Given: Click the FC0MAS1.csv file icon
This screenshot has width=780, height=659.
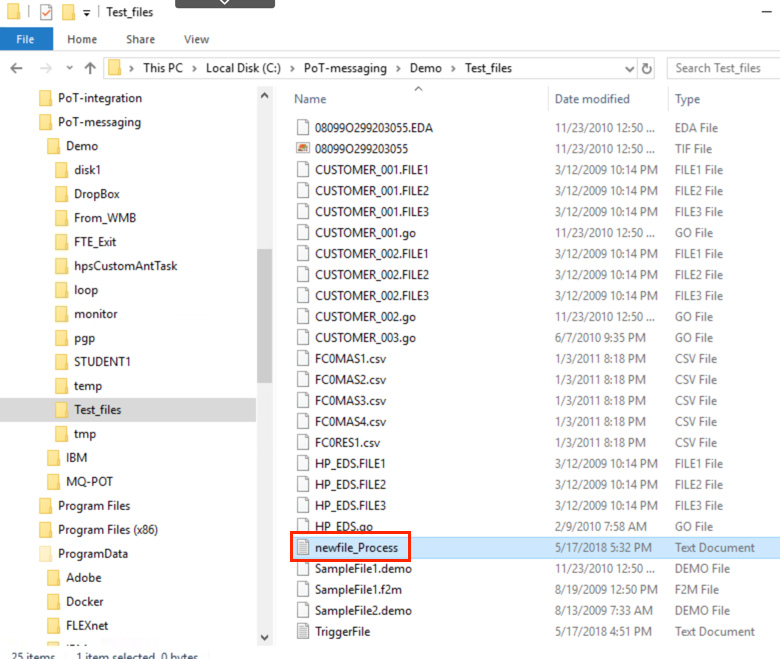Looking at the screenshot, I should (x=303, y=359).
